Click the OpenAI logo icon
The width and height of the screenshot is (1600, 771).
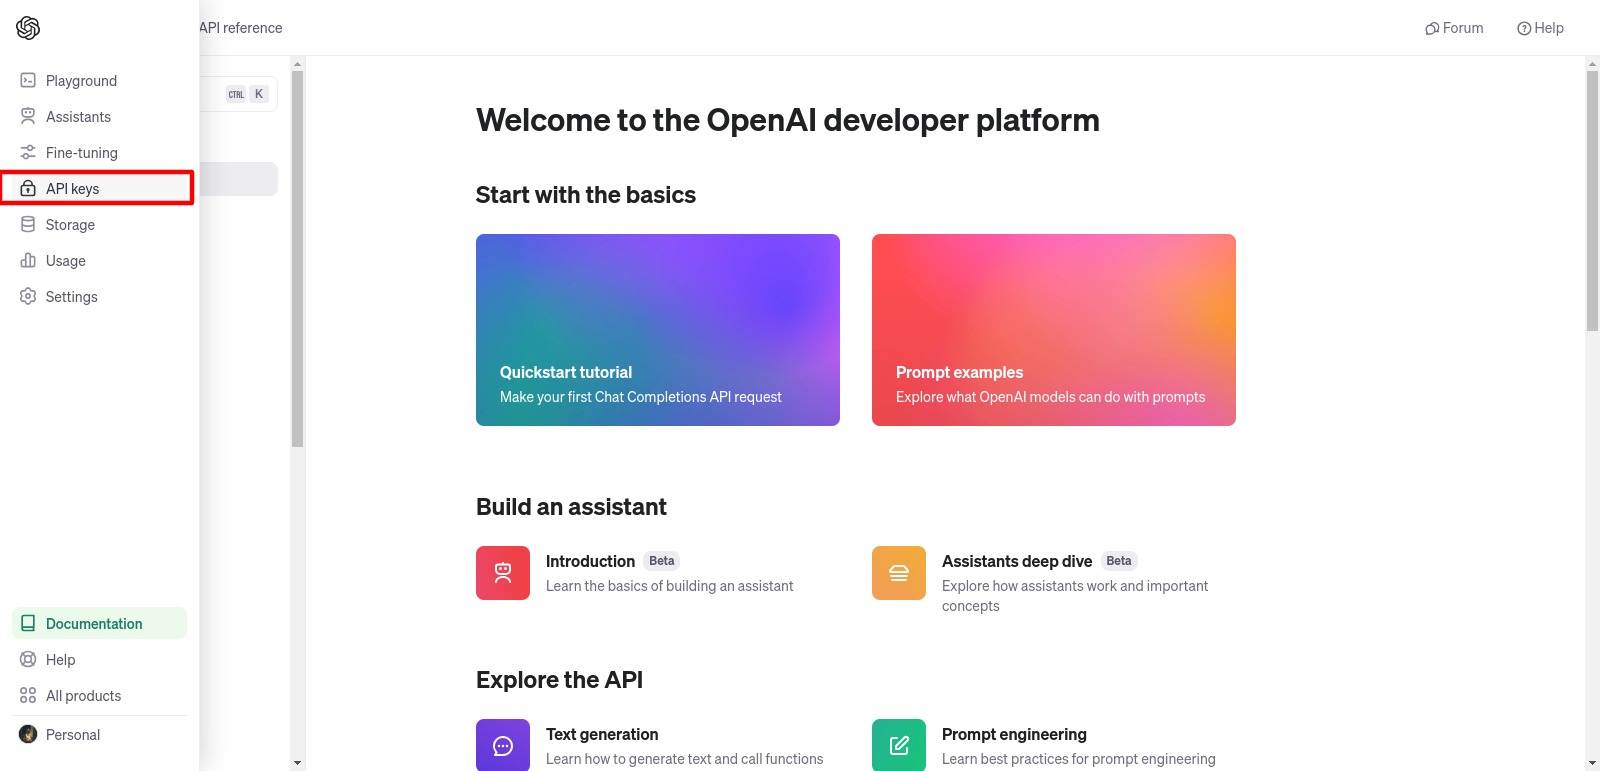(x=28, y=28)
